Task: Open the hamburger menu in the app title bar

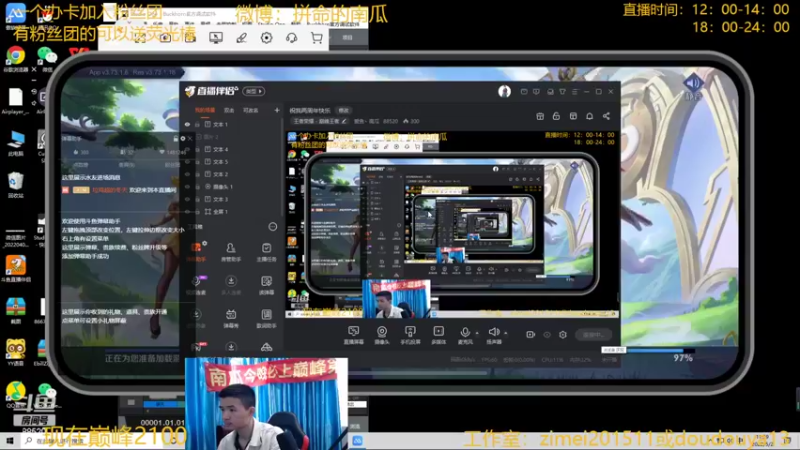Action: tap(575, 92)
